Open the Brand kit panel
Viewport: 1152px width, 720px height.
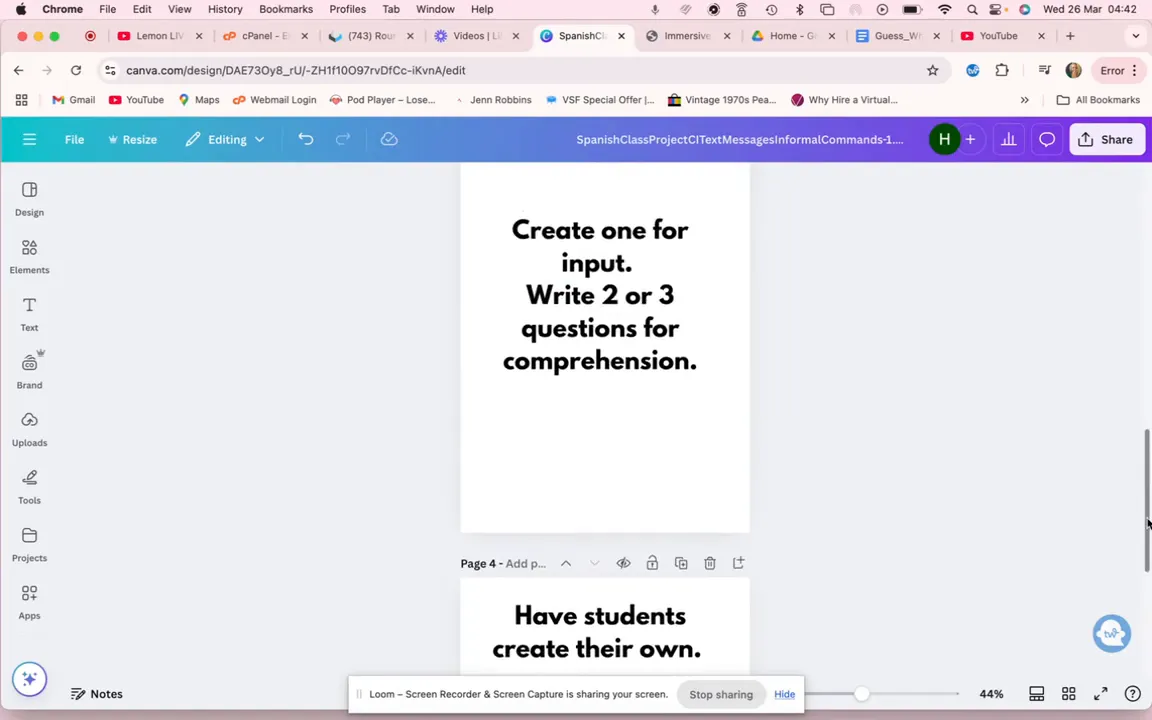pyautogui.click(x=29, y=370)
